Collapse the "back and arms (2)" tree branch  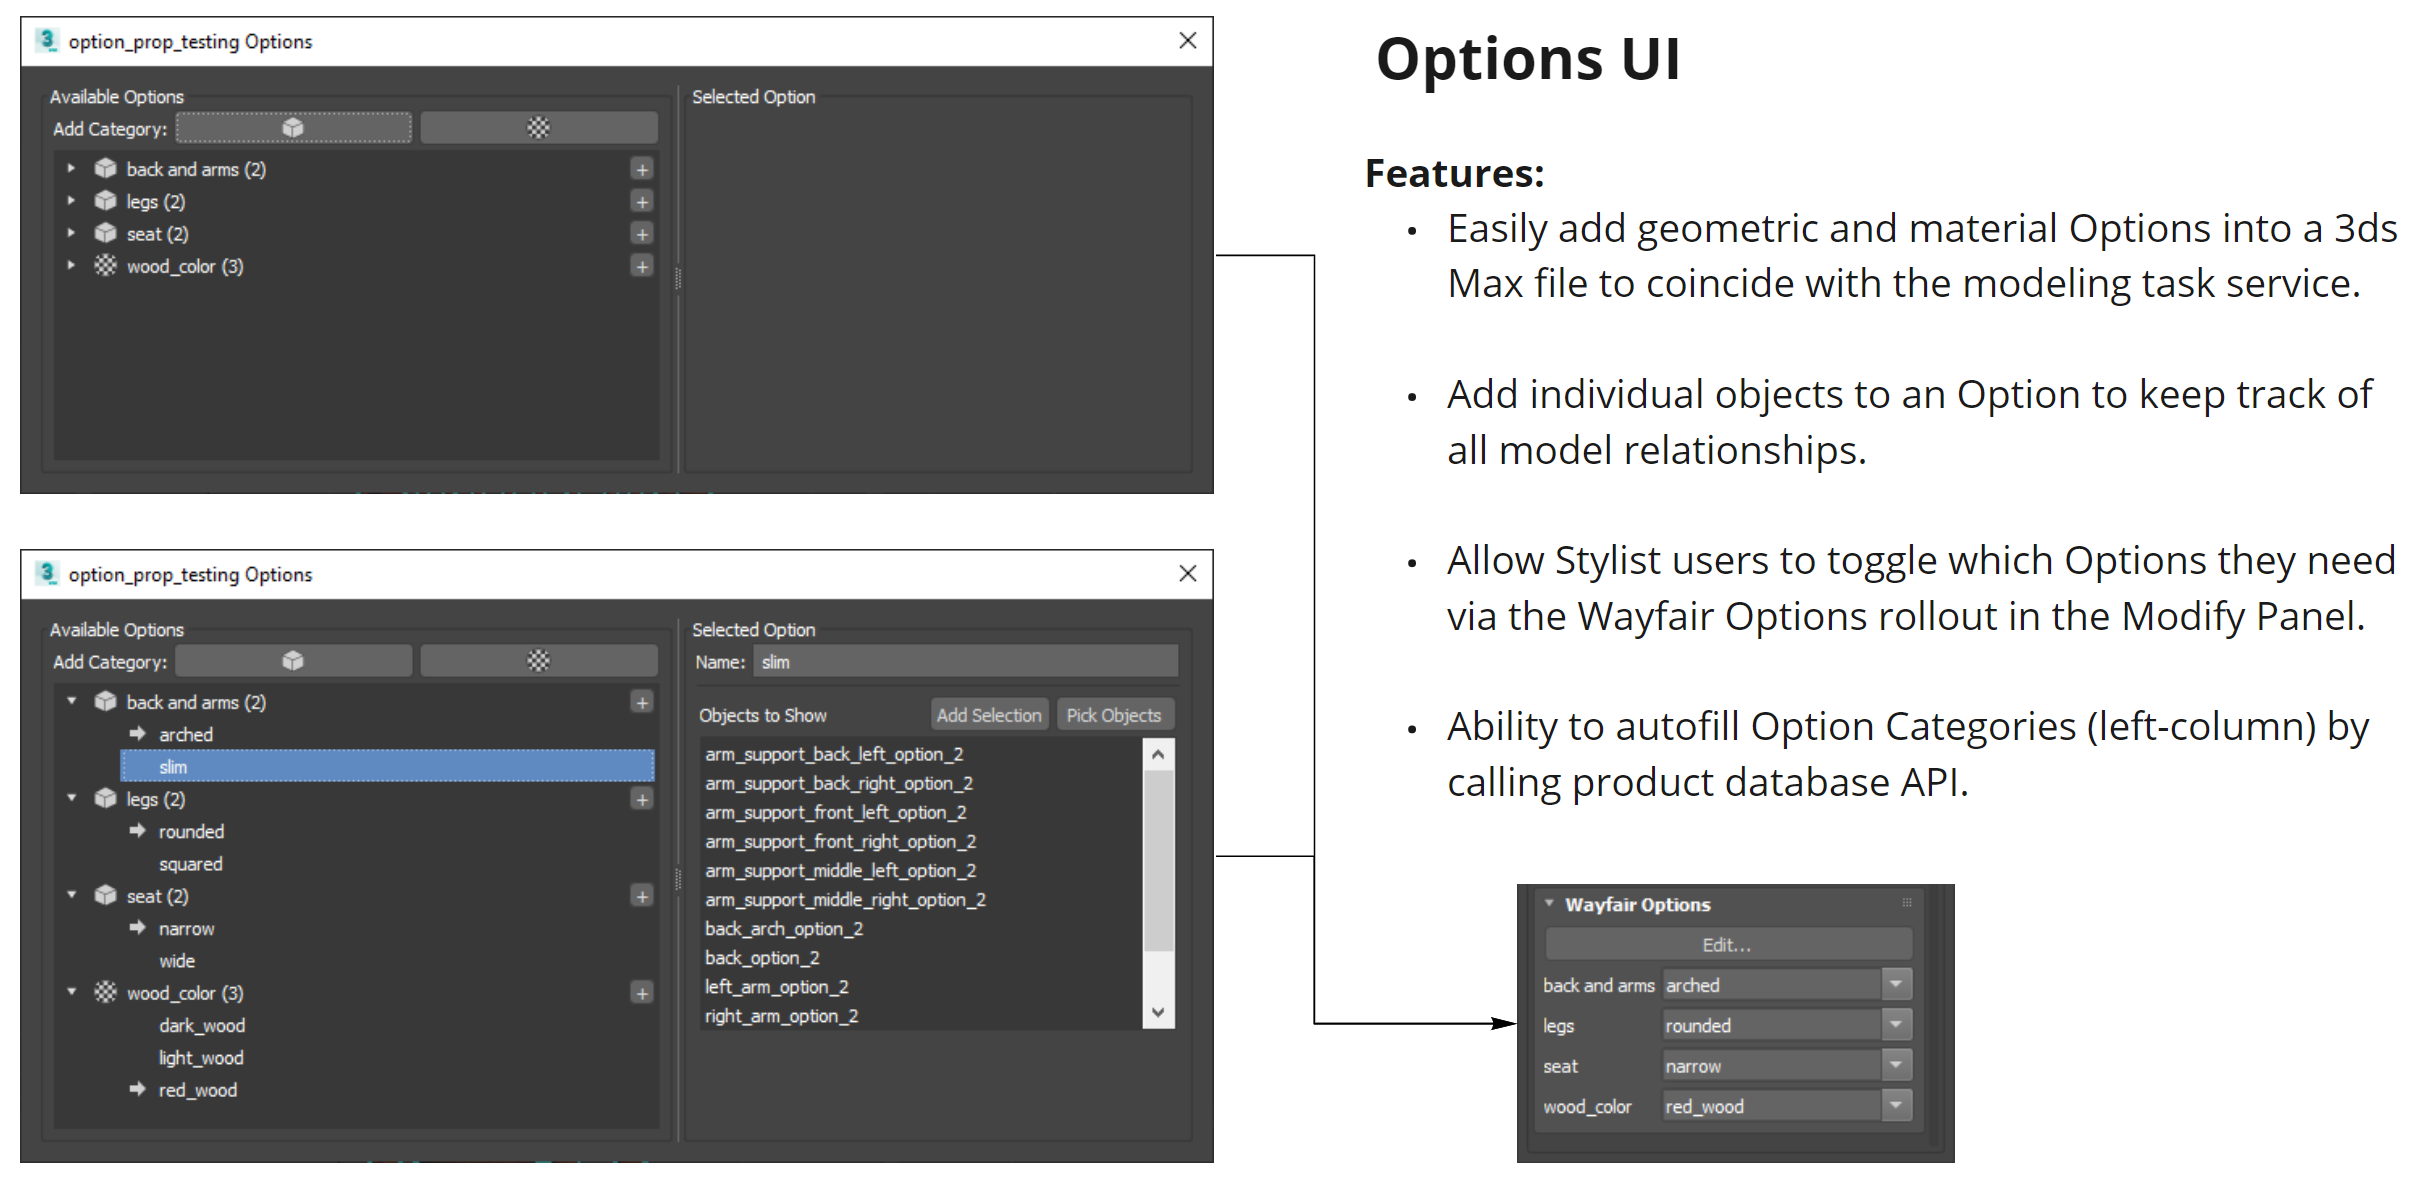70,701
